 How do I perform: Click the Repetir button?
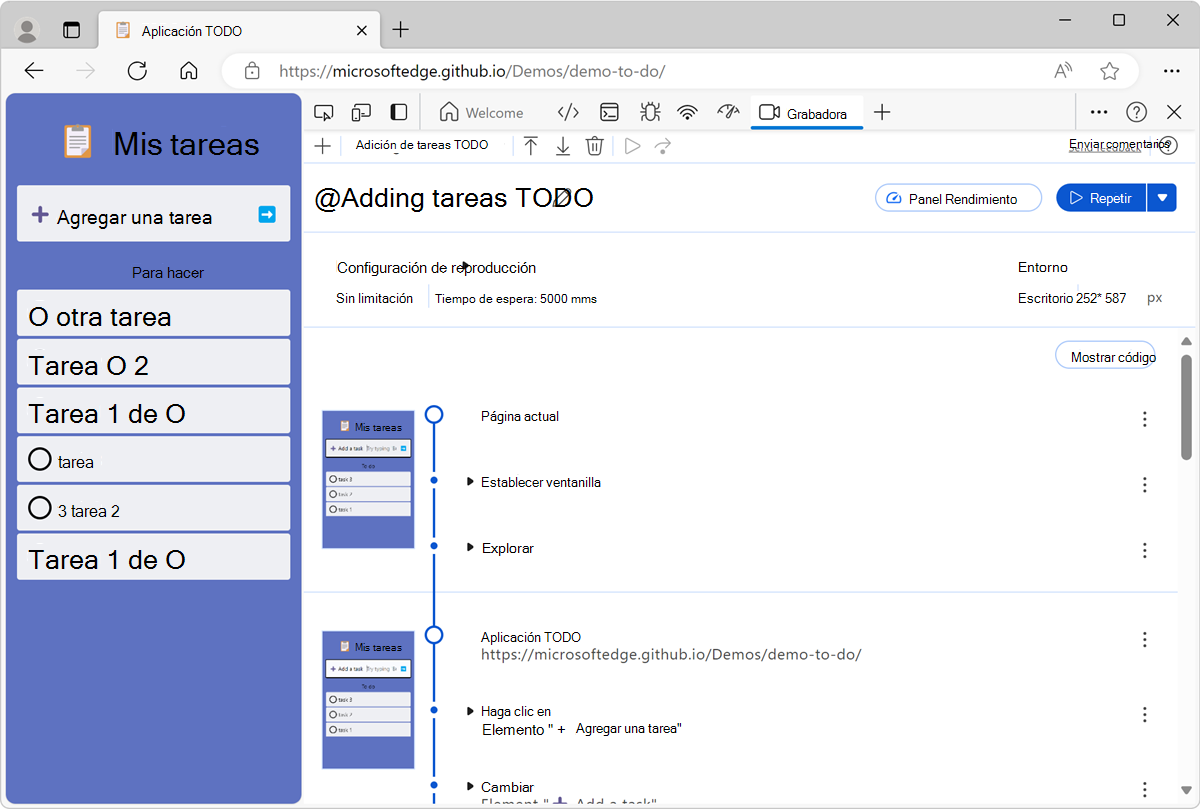tap(1101, 198)
